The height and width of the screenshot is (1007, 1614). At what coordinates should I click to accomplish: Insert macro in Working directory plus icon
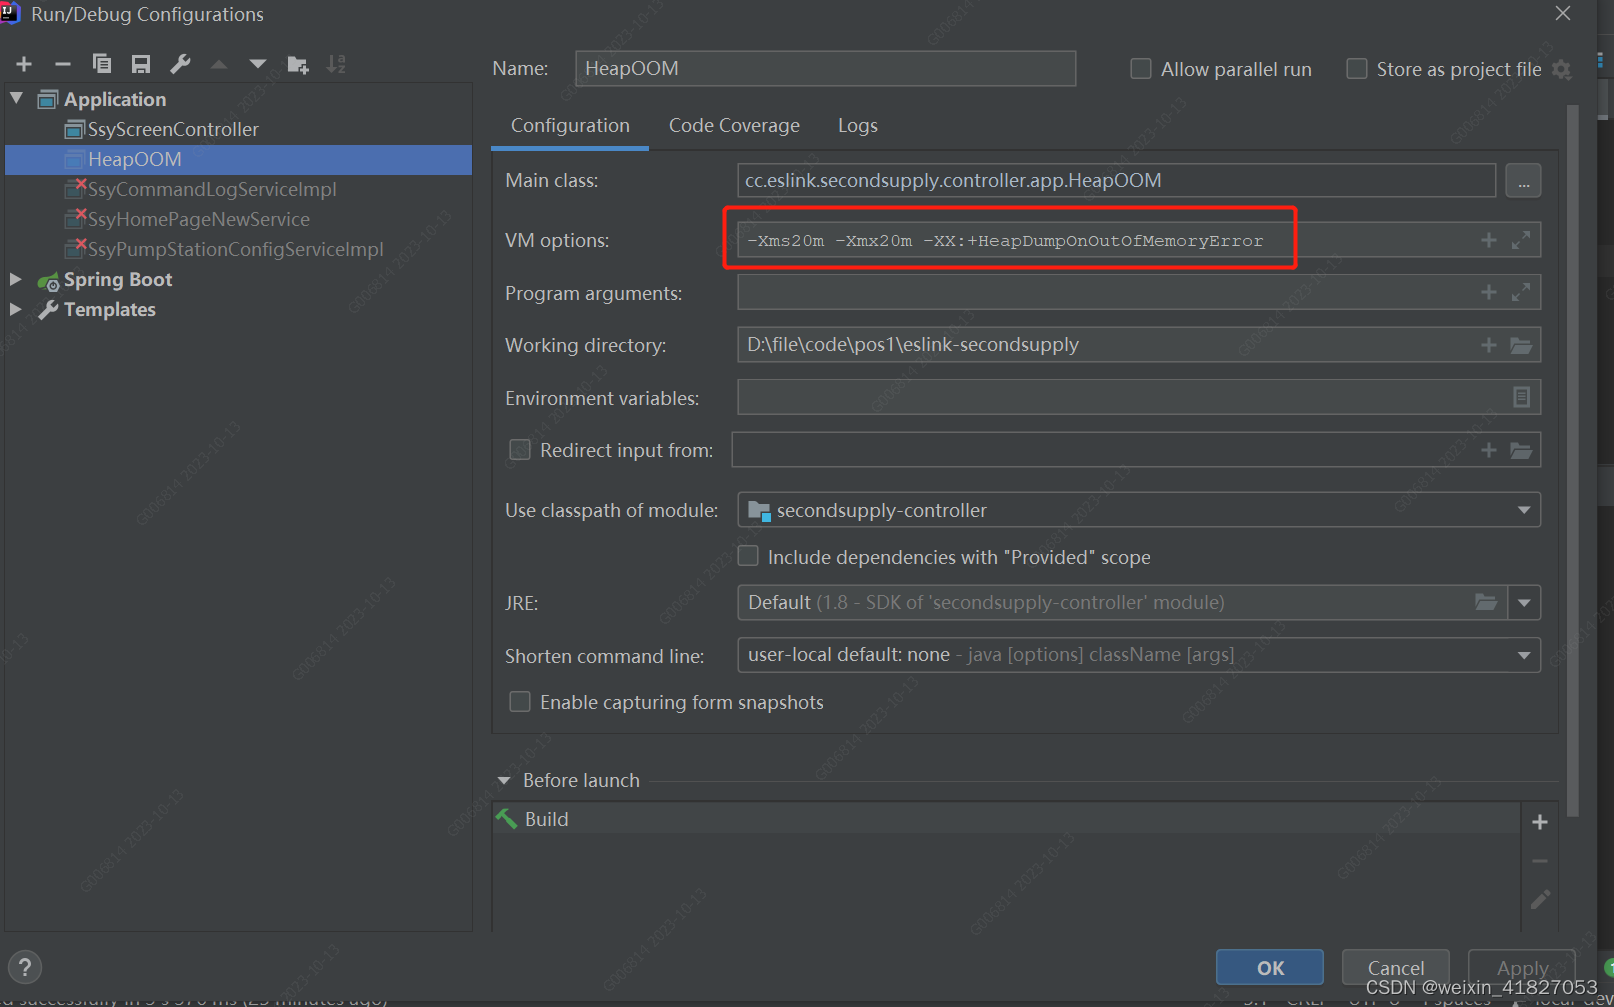(x=1489, y=345)
